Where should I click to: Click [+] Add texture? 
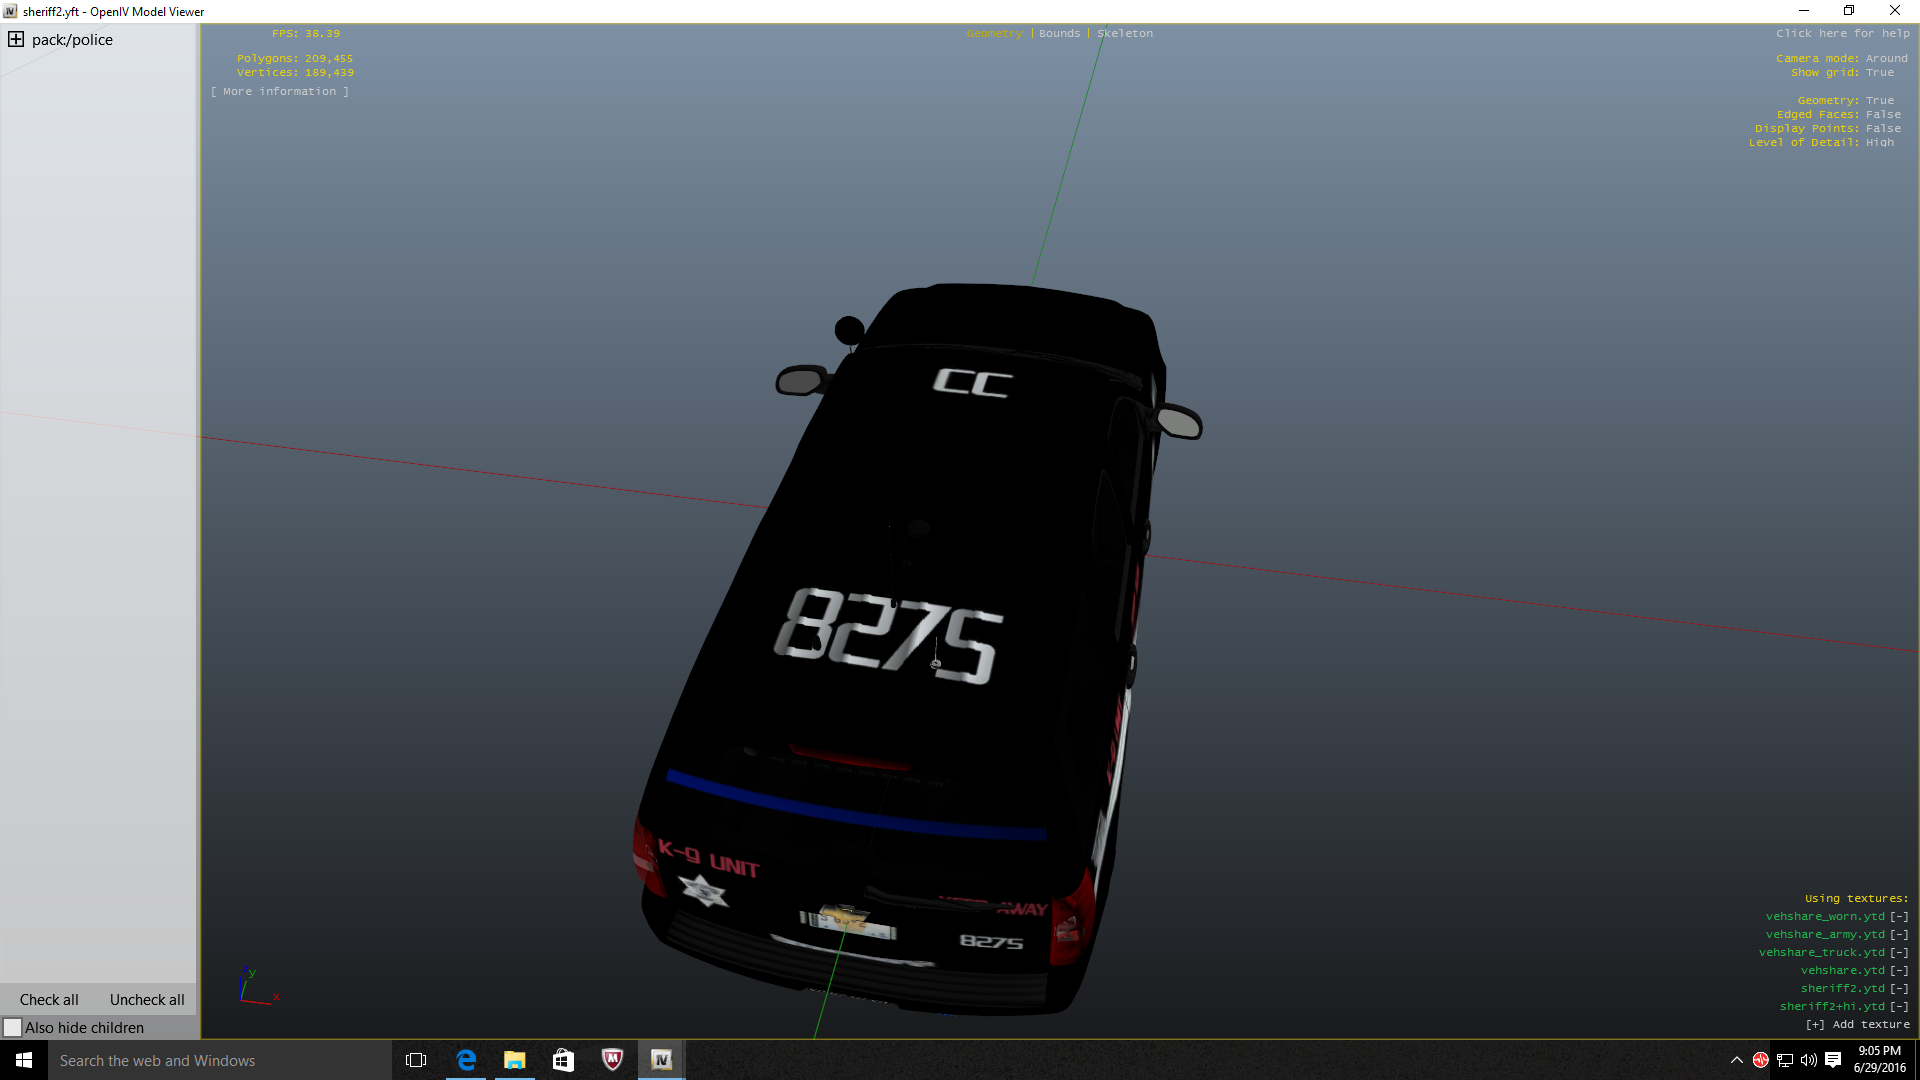(x=1857, y=1024)
